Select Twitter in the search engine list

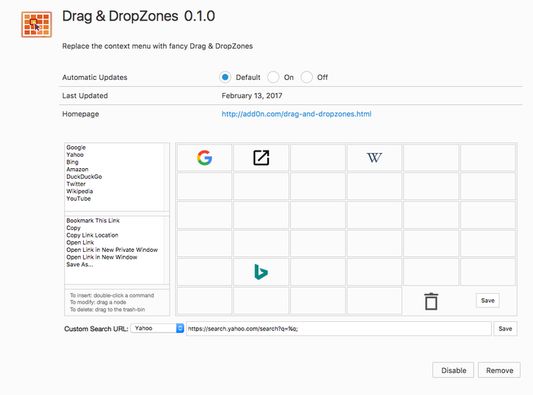click(x=76, y=184)
